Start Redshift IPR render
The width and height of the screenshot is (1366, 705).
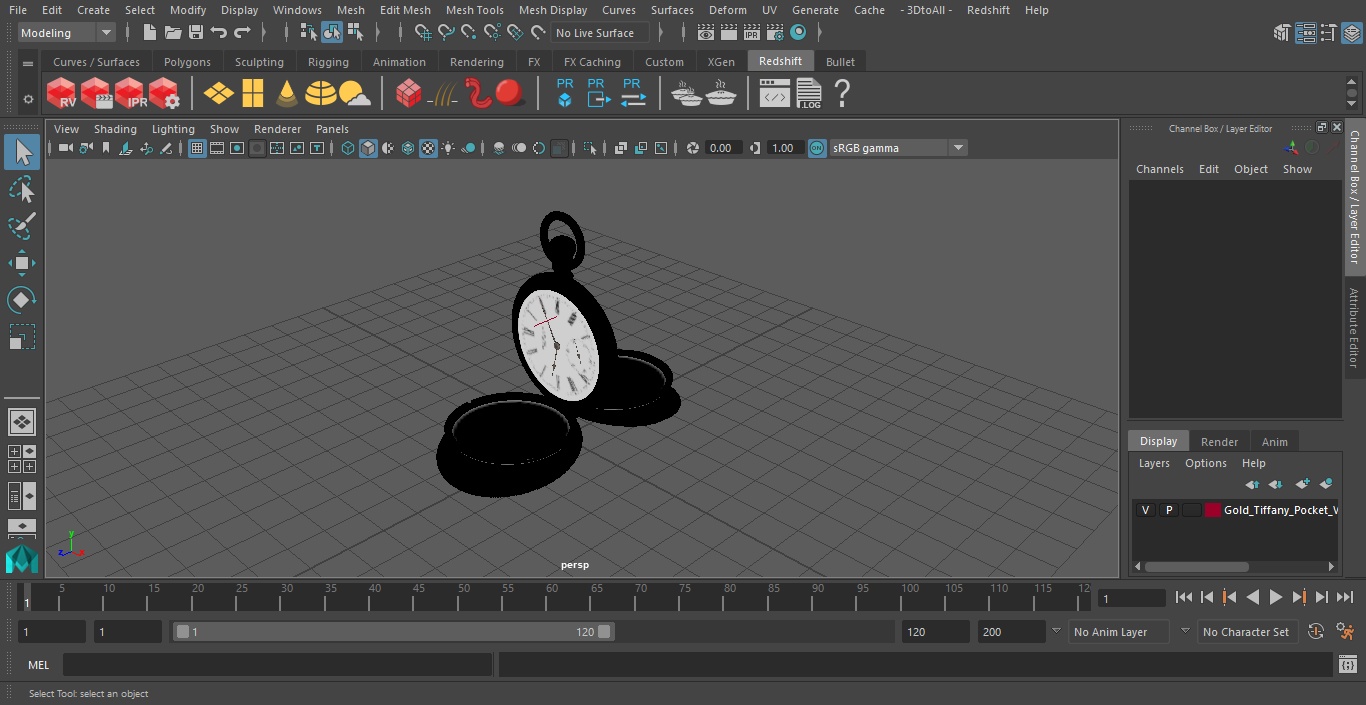pos(130,94)
